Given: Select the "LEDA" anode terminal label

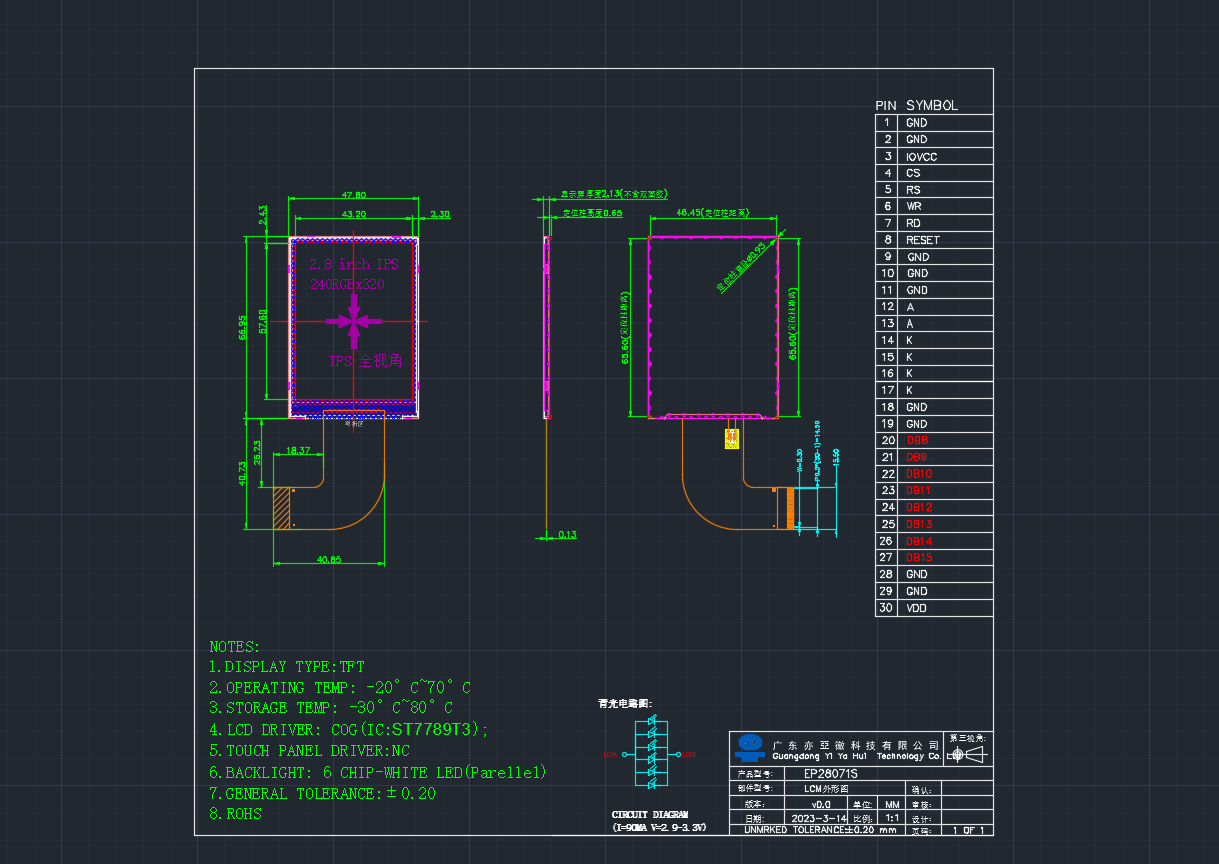Looking at the screenshot, I should [x=610, y=755].
